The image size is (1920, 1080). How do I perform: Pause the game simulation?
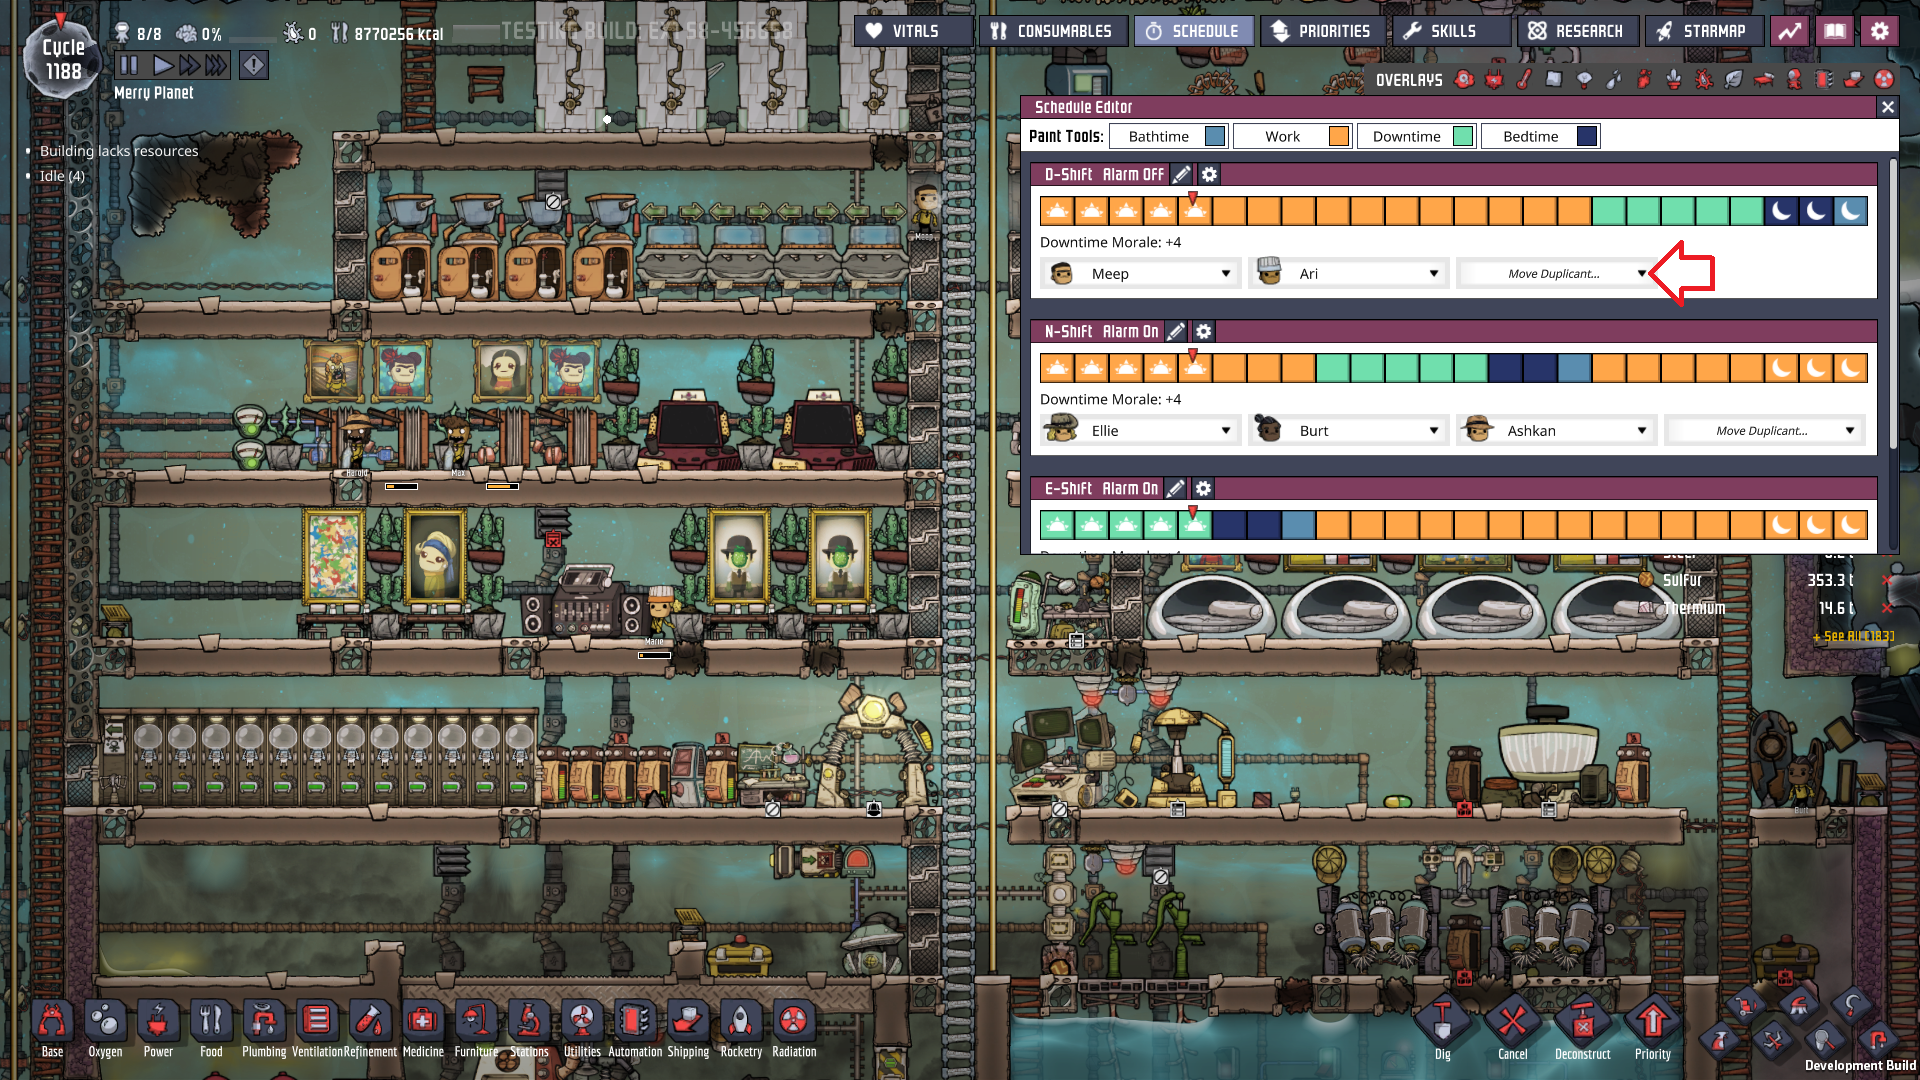[x=129, y=66]
